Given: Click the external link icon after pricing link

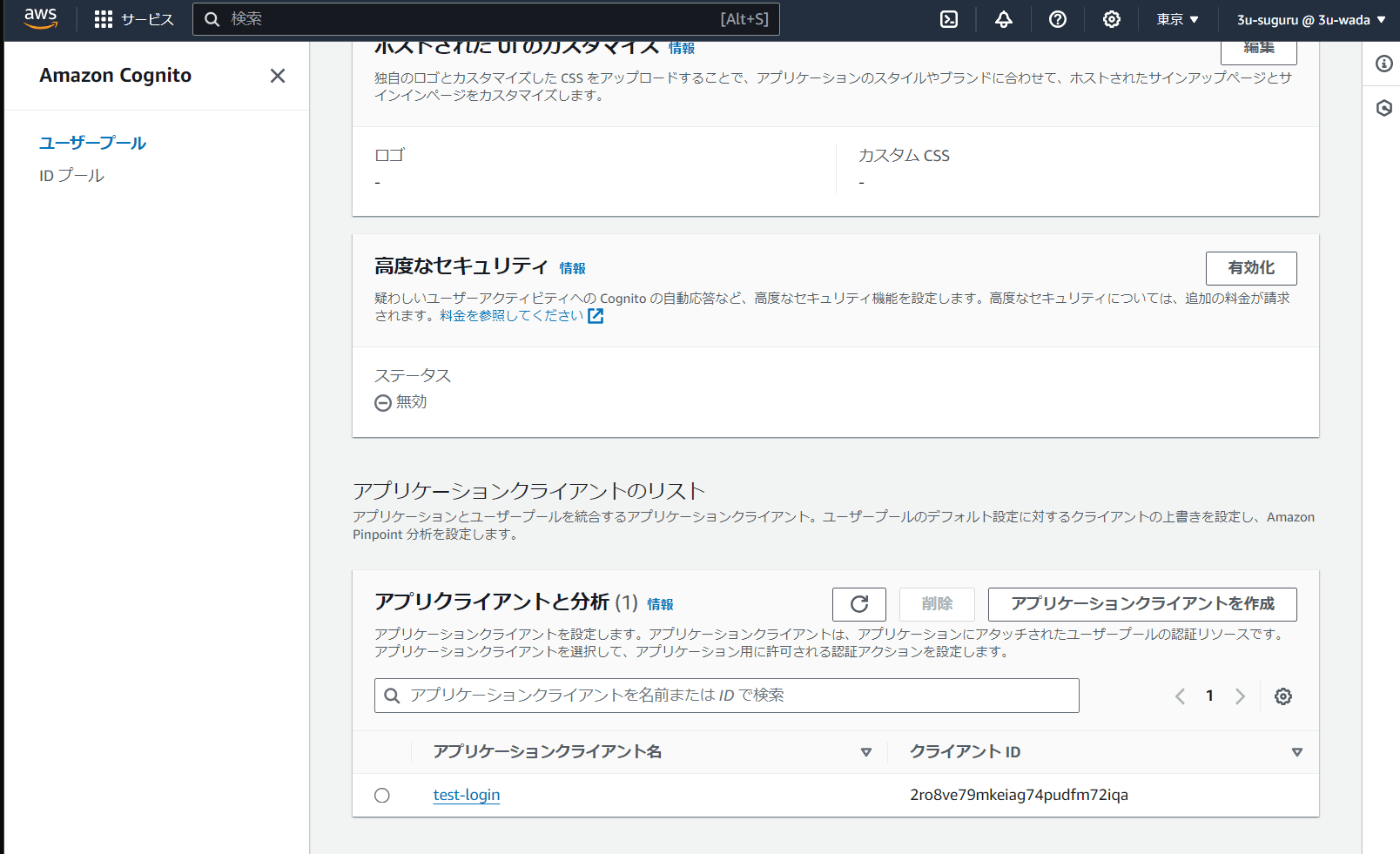Looking at the screenshot, I should [x=596, y=316].
